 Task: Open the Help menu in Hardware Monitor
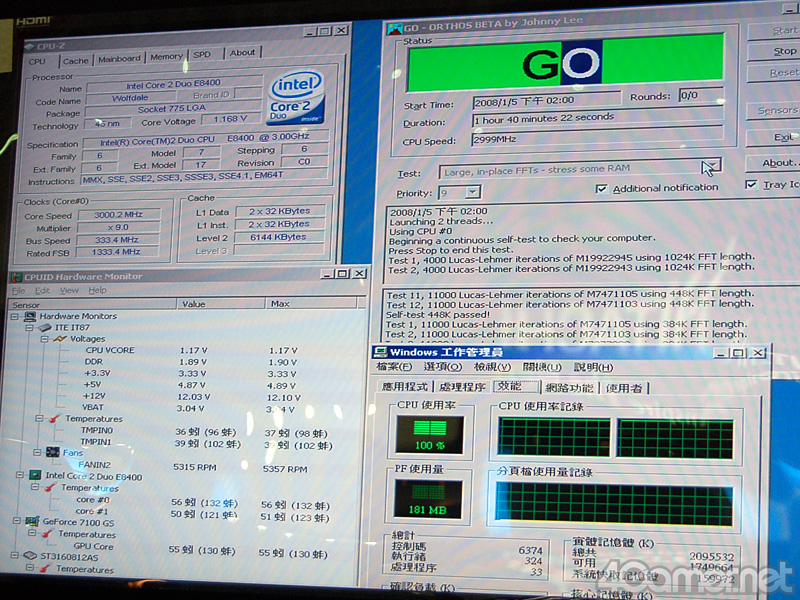(97, 290)
